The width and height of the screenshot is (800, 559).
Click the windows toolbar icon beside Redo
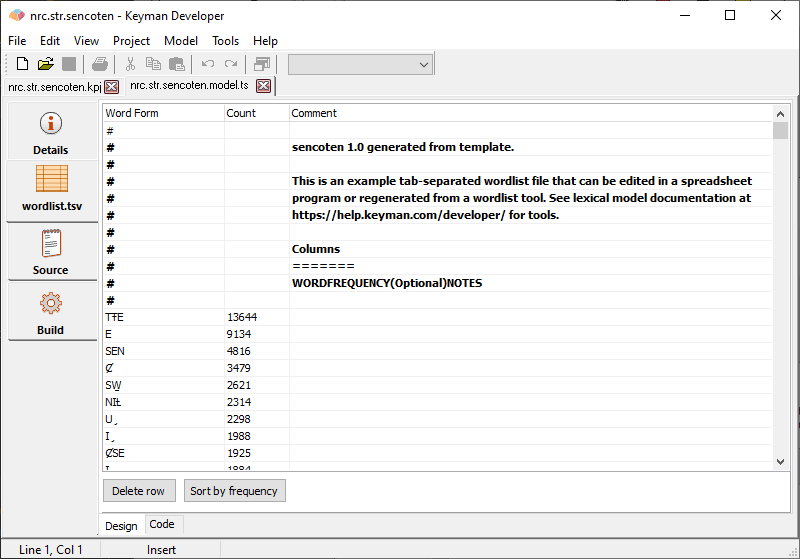262,64
